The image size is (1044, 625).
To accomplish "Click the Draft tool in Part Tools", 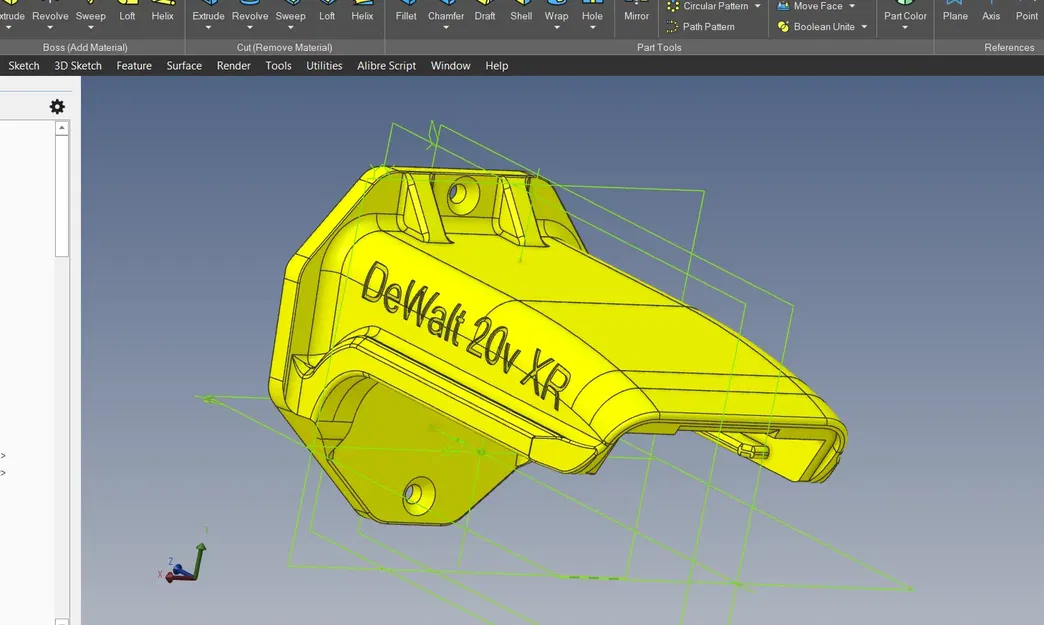I will (485, 15).
